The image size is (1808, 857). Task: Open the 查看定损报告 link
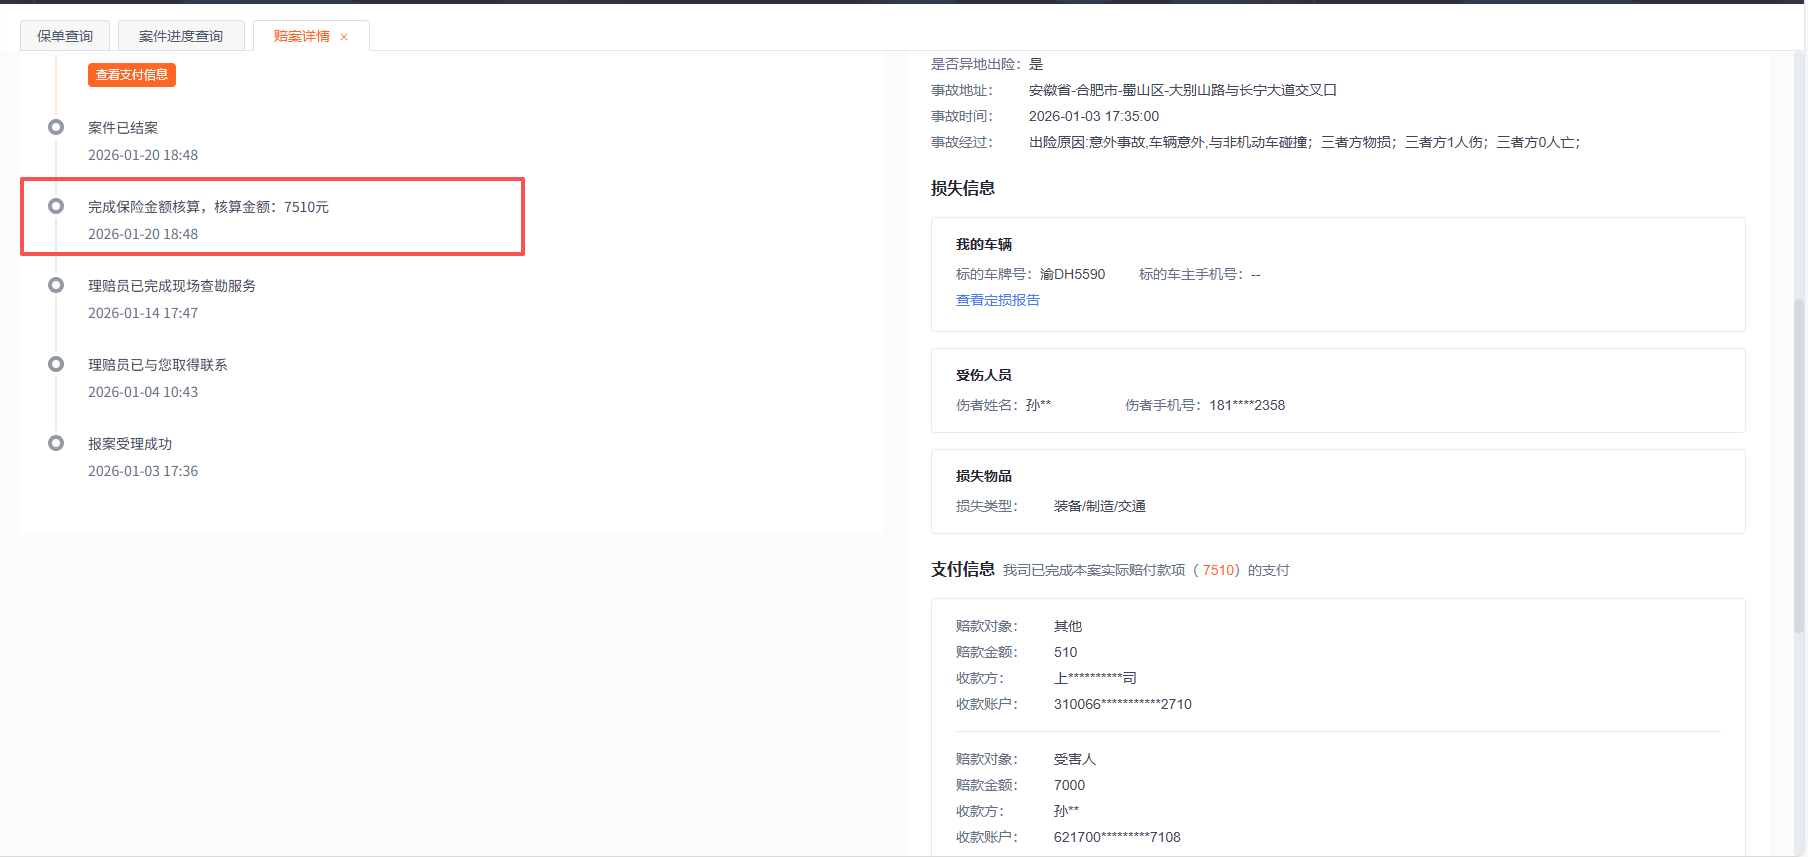pos(997,300)
